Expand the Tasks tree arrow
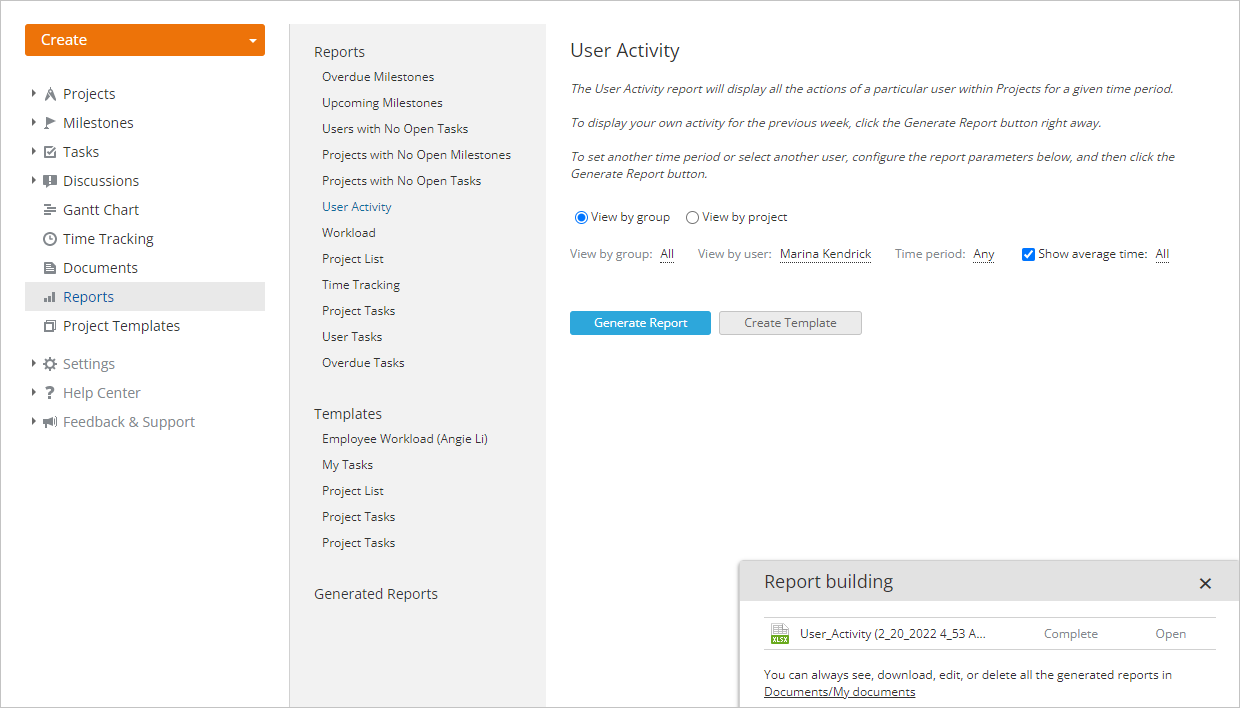Image resolution: width=1240 pixels, height=708 pixels. pyautogui.click(x=34, y=151)
